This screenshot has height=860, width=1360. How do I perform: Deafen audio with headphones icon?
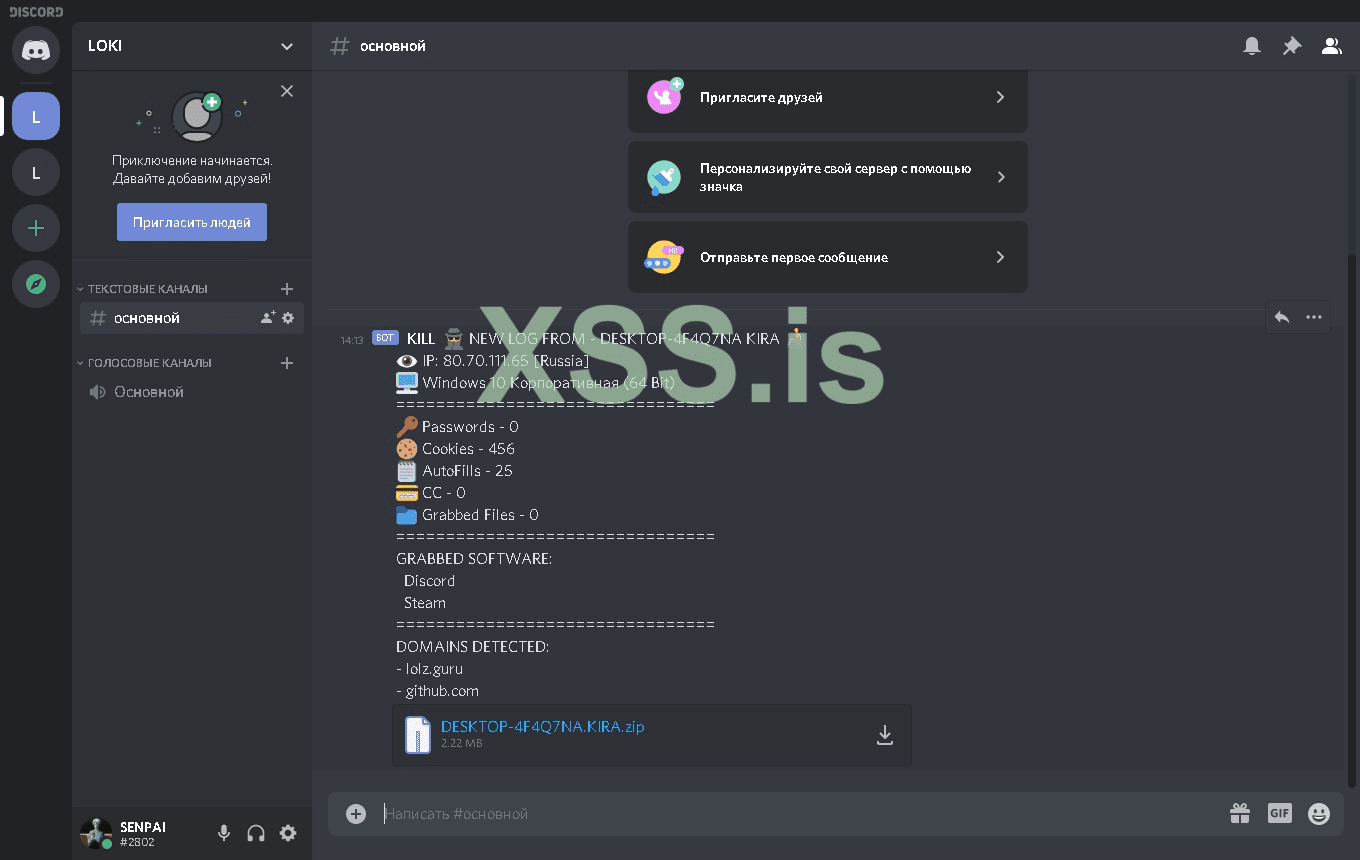[256, 833]
